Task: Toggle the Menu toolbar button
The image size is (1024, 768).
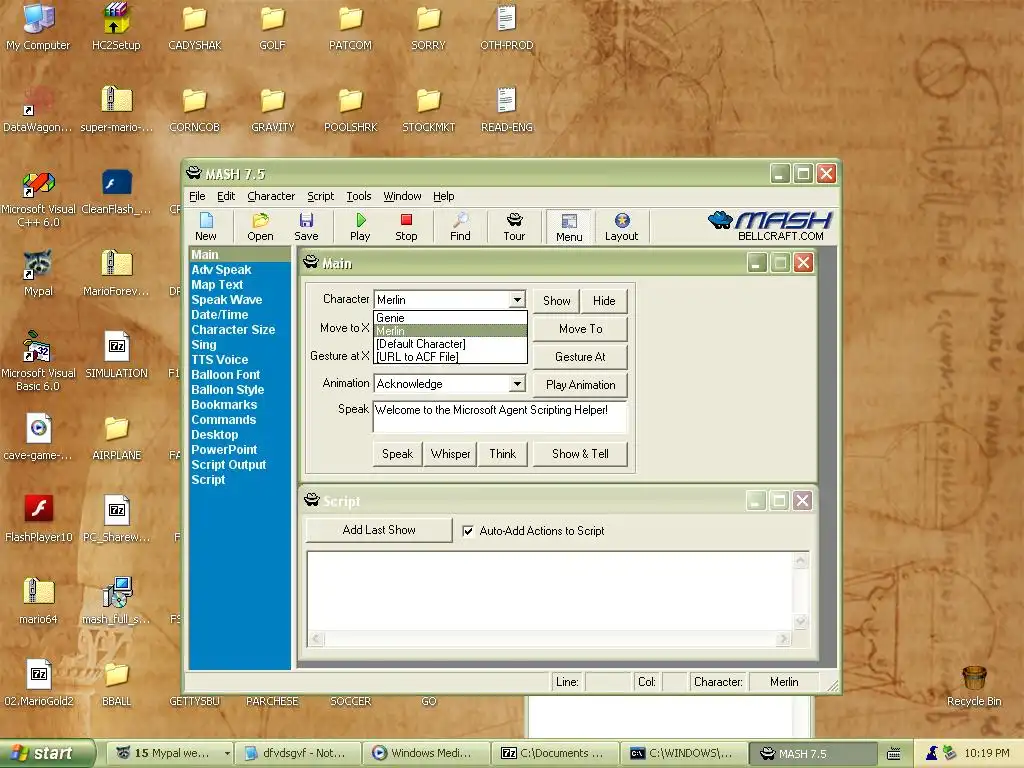Action: click(x=569, y=227)
